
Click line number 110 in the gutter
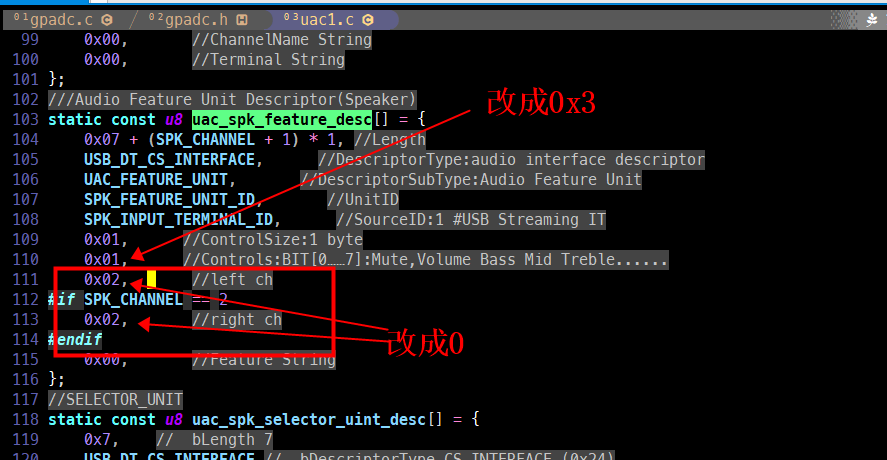pyautogui.click(x=25, y=259)
